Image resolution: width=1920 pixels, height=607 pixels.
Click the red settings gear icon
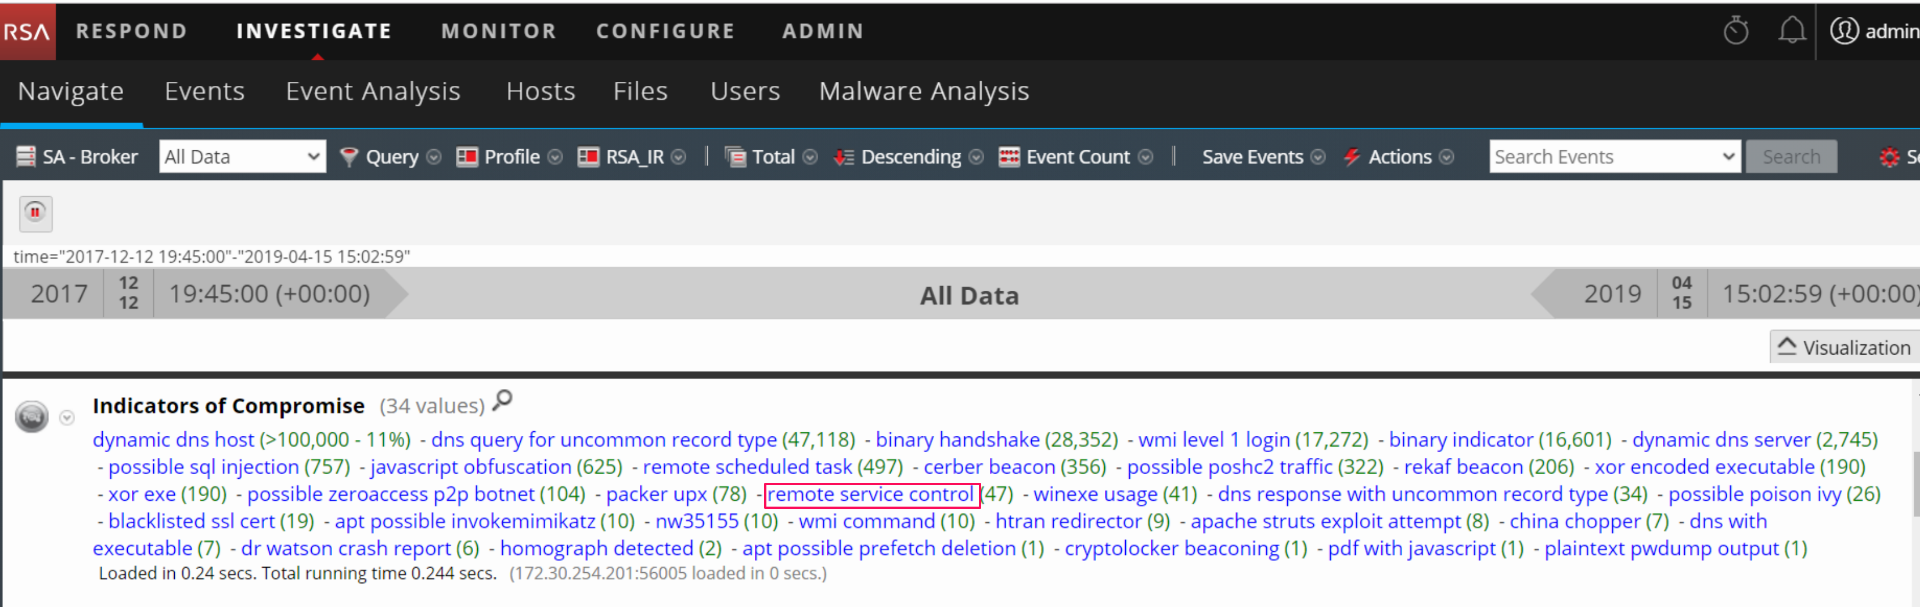click(x=1889, y=157)
